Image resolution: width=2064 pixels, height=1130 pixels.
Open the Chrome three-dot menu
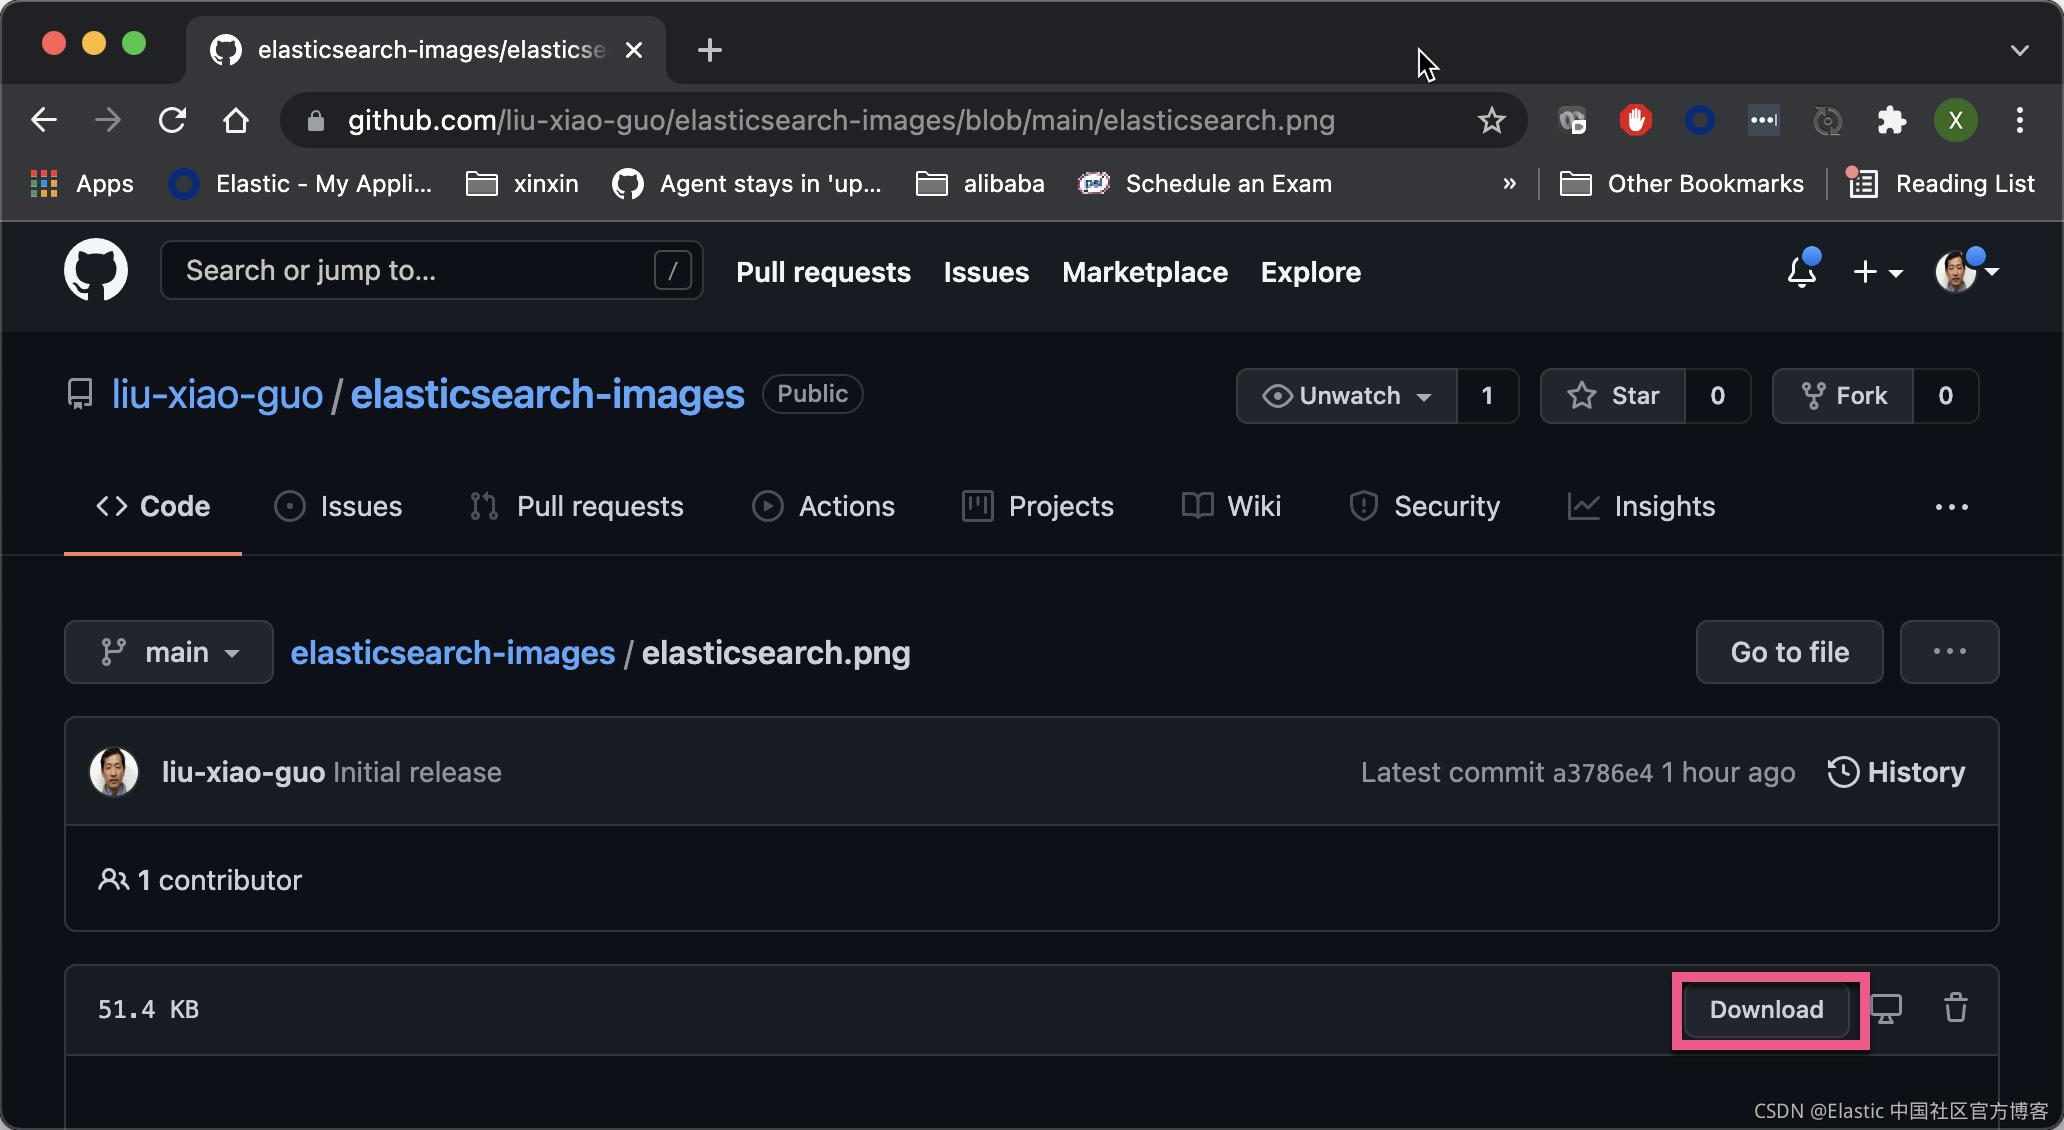pos(2020,120)
